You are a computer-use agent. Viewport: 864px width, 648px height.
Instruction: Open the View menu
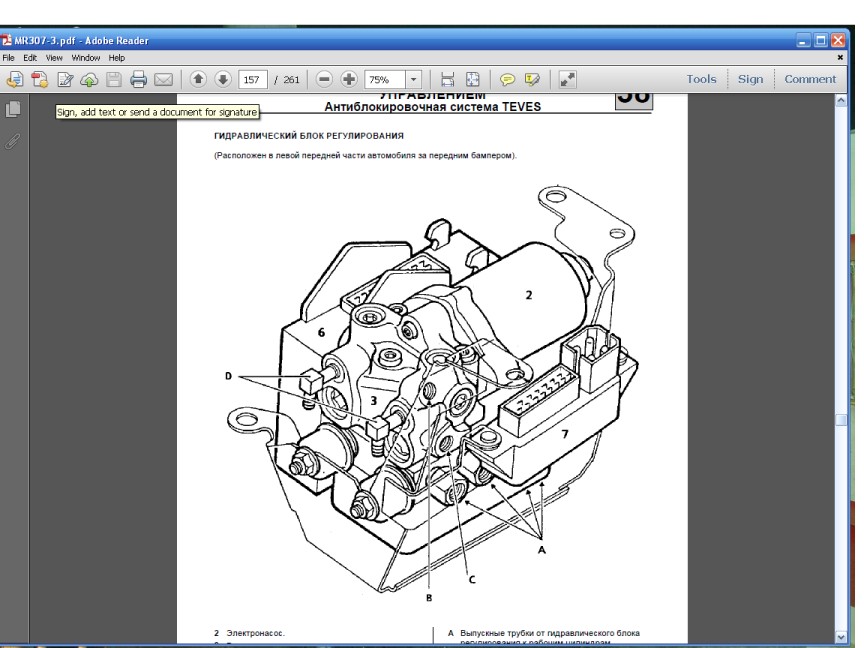[54, 58]
